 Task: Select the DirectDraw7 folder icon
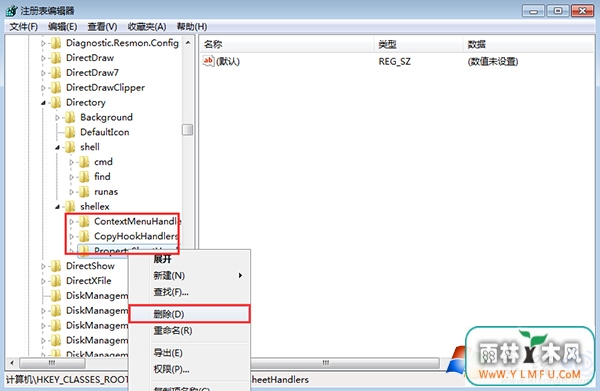tap(56, 73)
